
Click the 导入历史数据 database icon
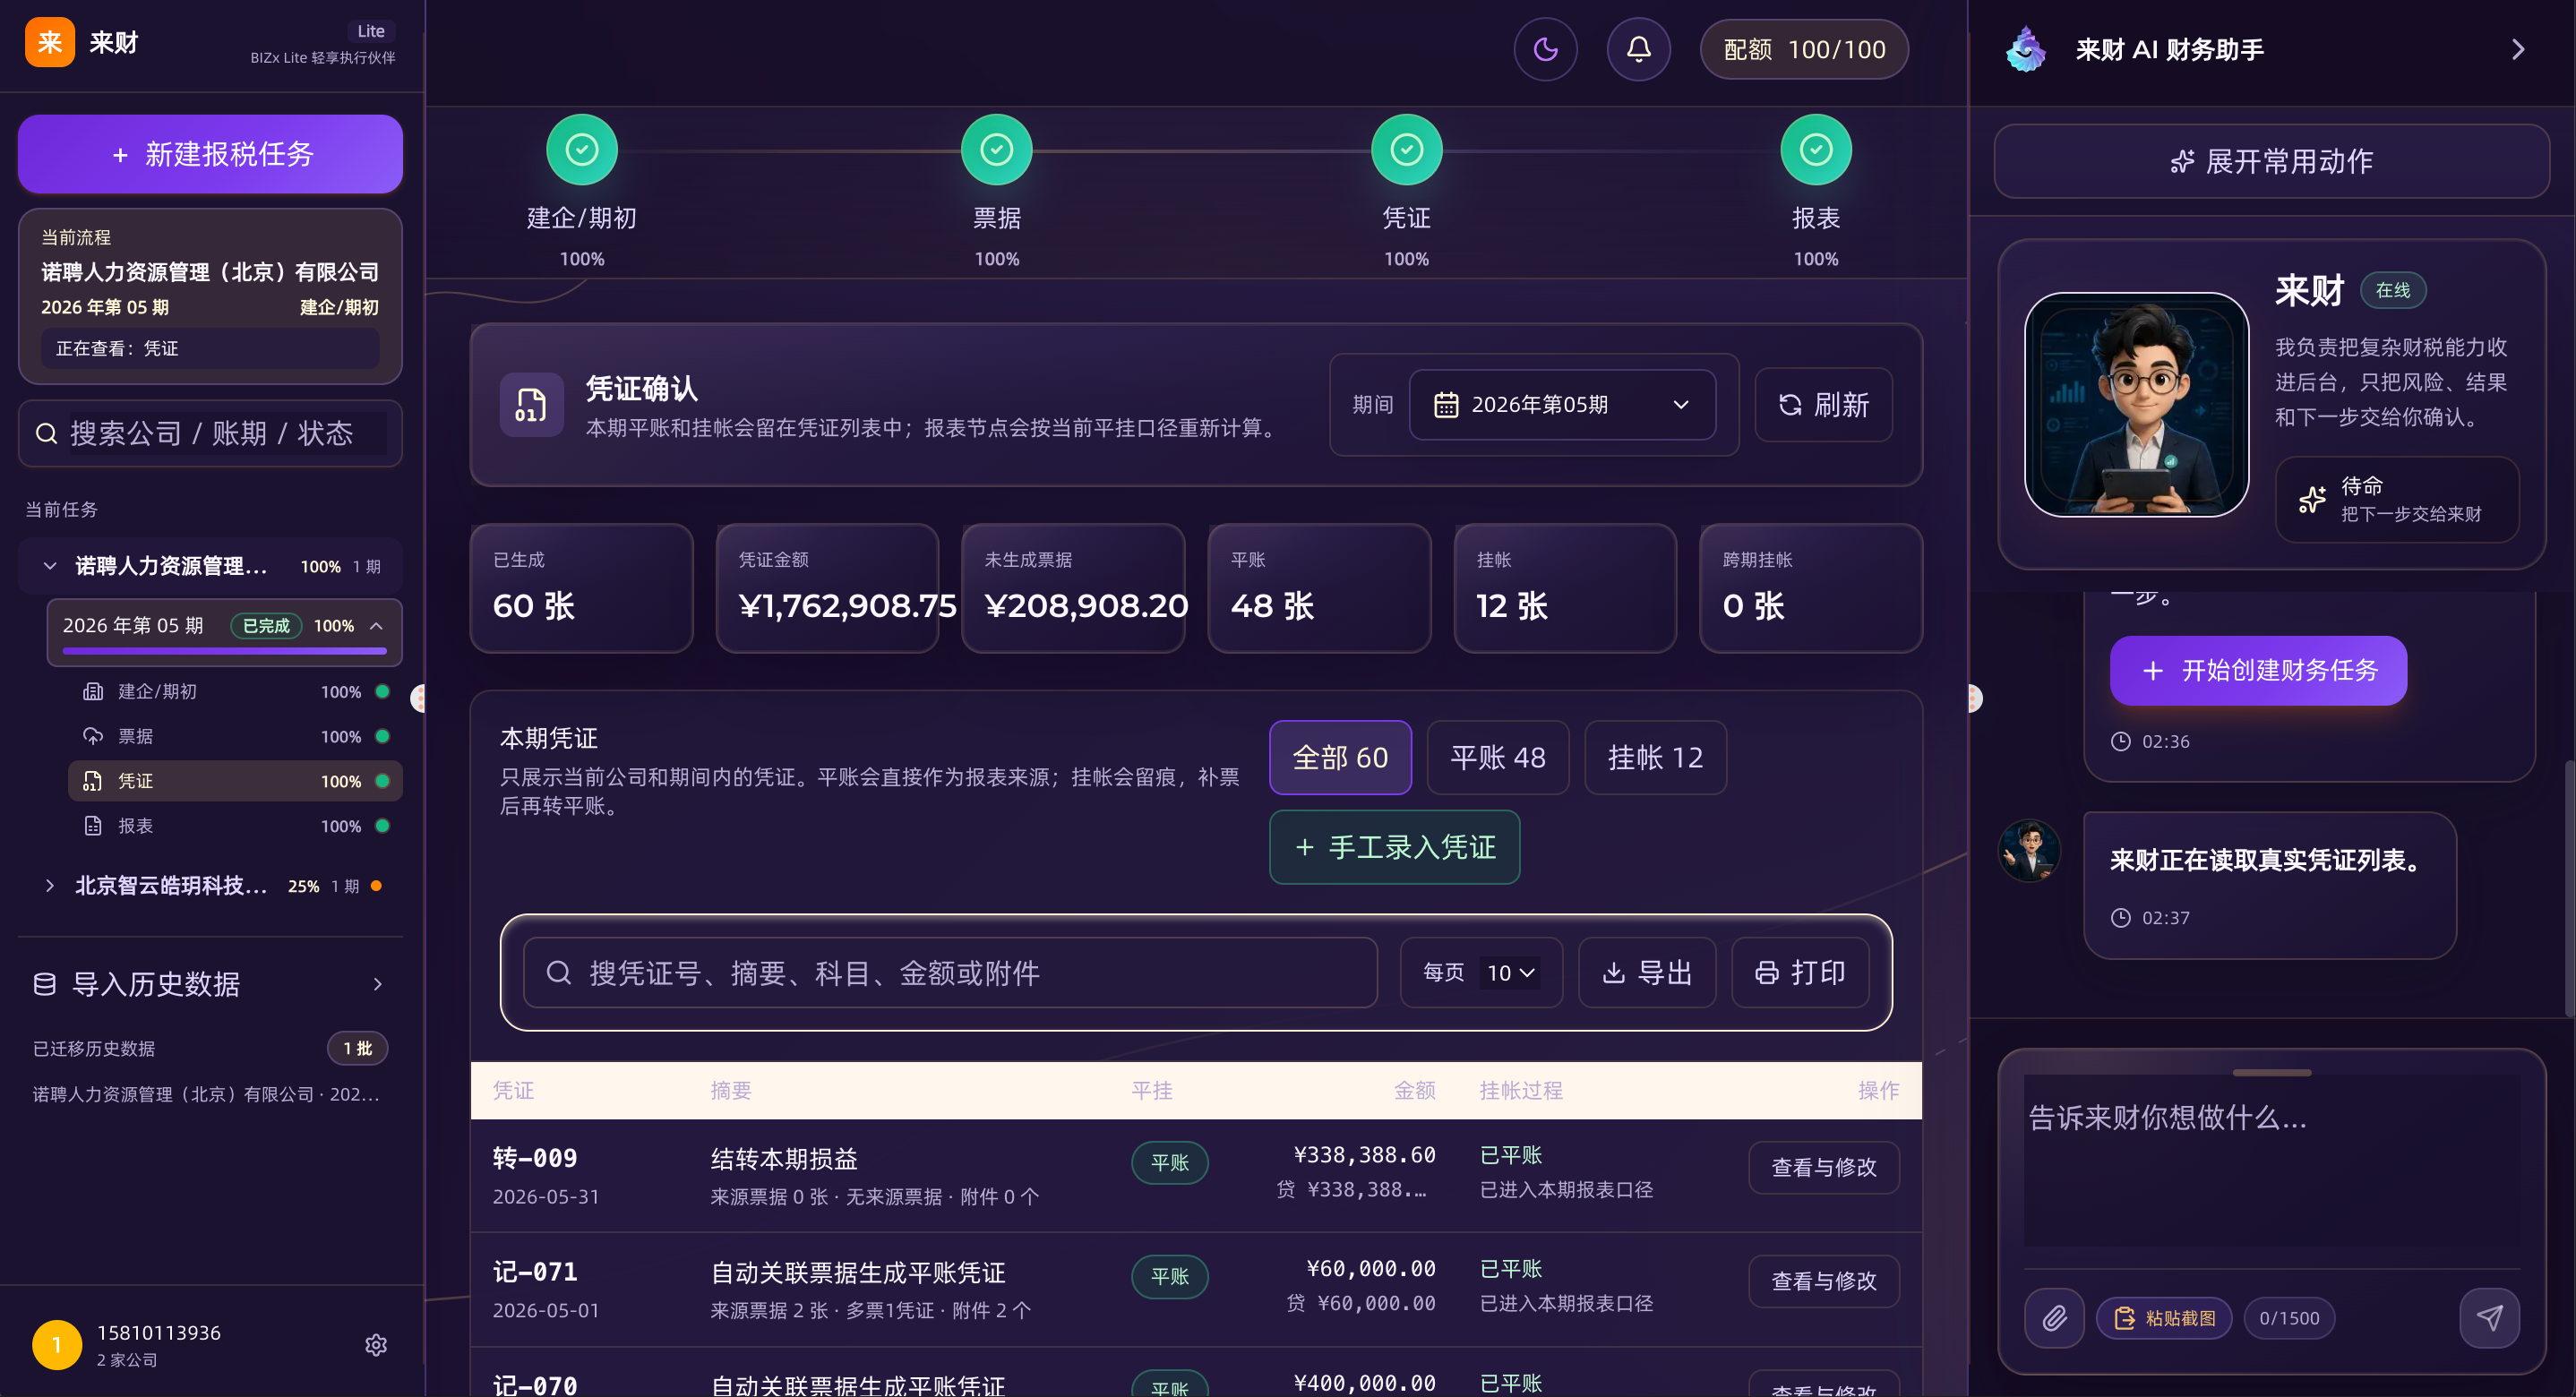[45, 984]
